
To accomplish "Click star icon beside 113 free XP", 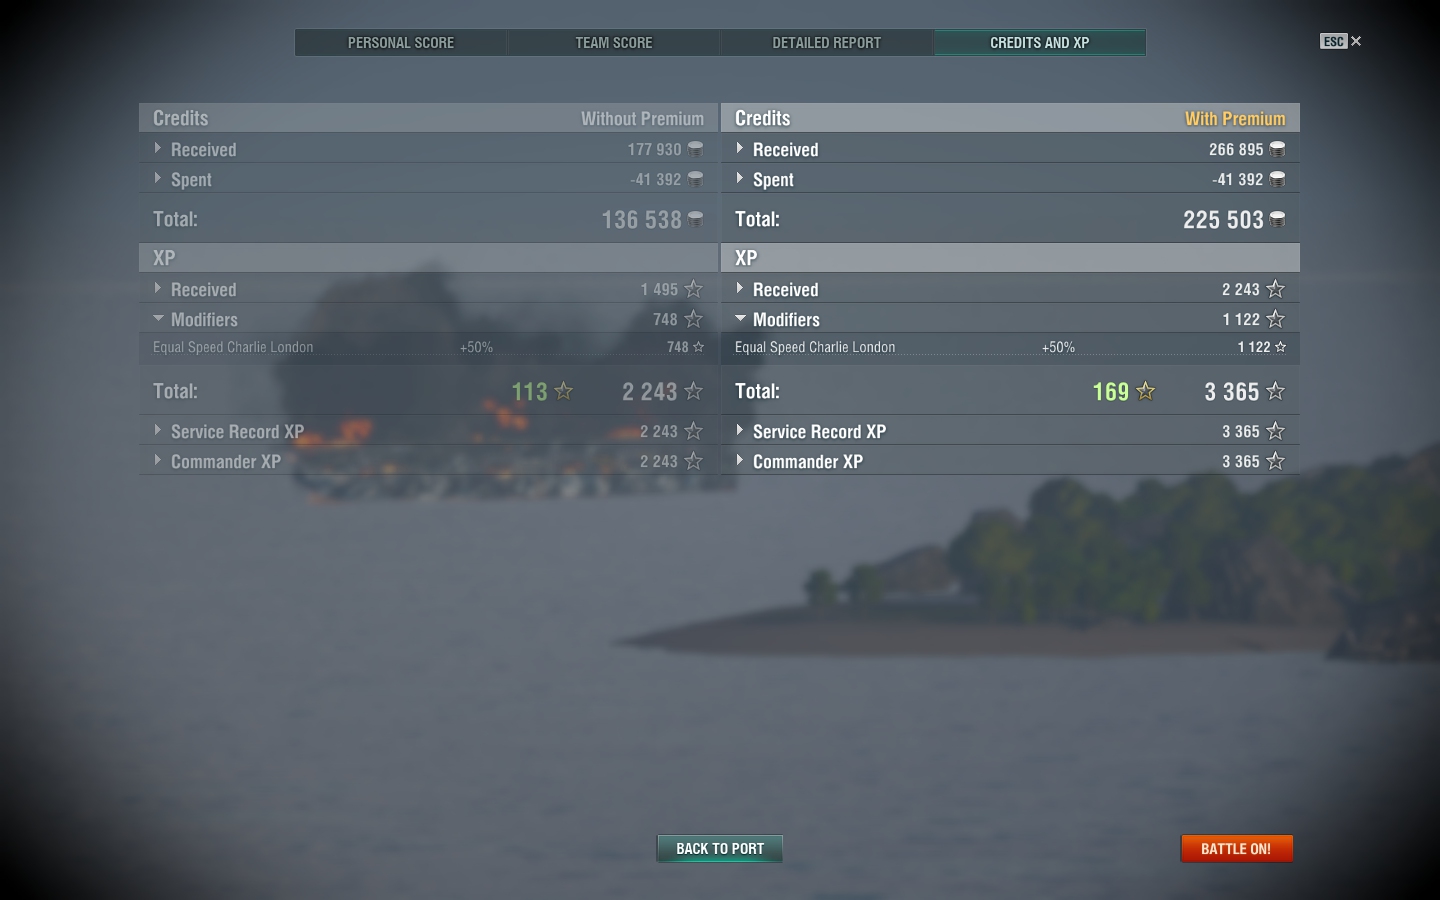I will (563, 391).
